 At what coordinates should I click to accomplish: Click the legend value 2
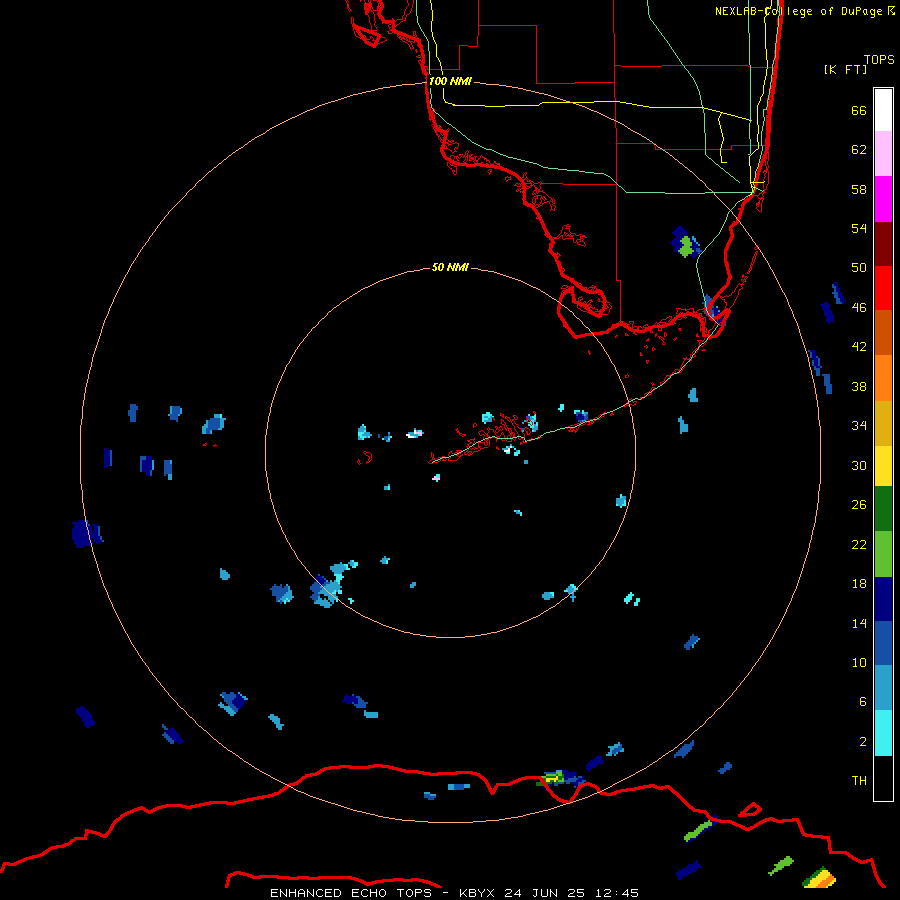point(863,742)
